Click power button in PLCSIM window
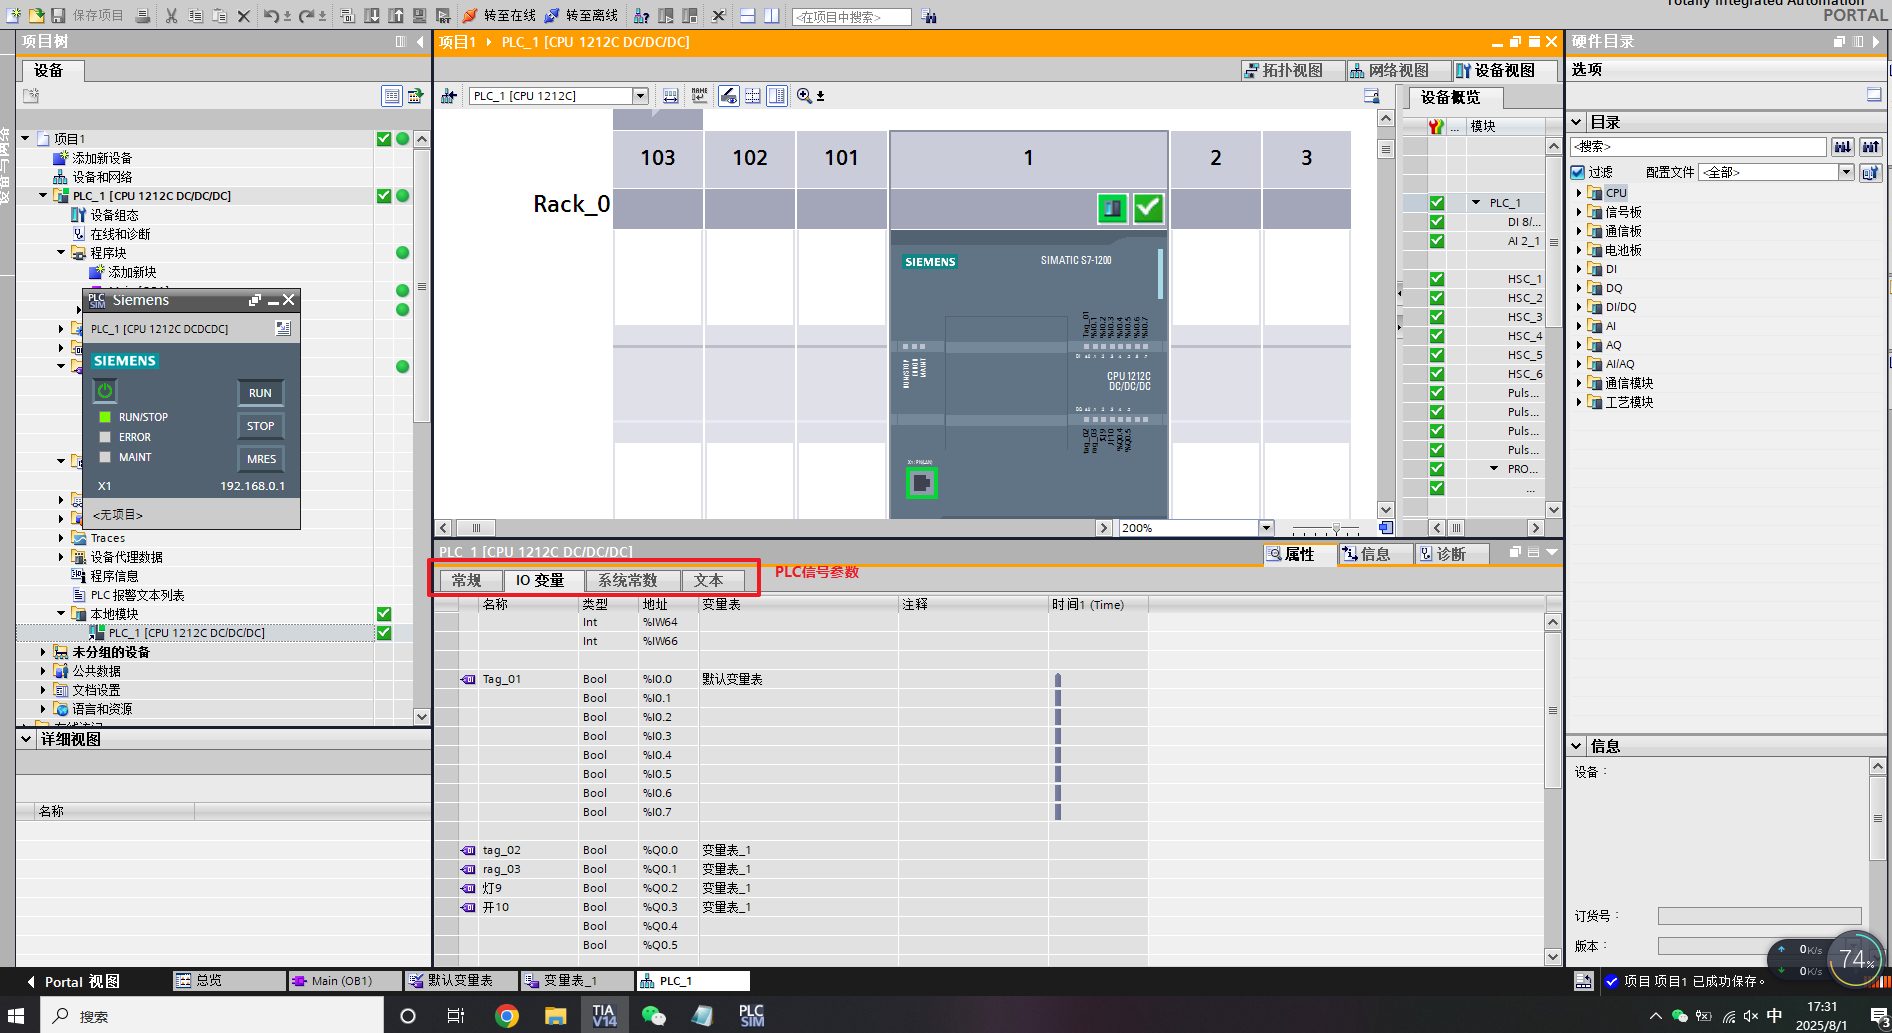This screenshot has height=1033, width=1892. click(105, 391)
